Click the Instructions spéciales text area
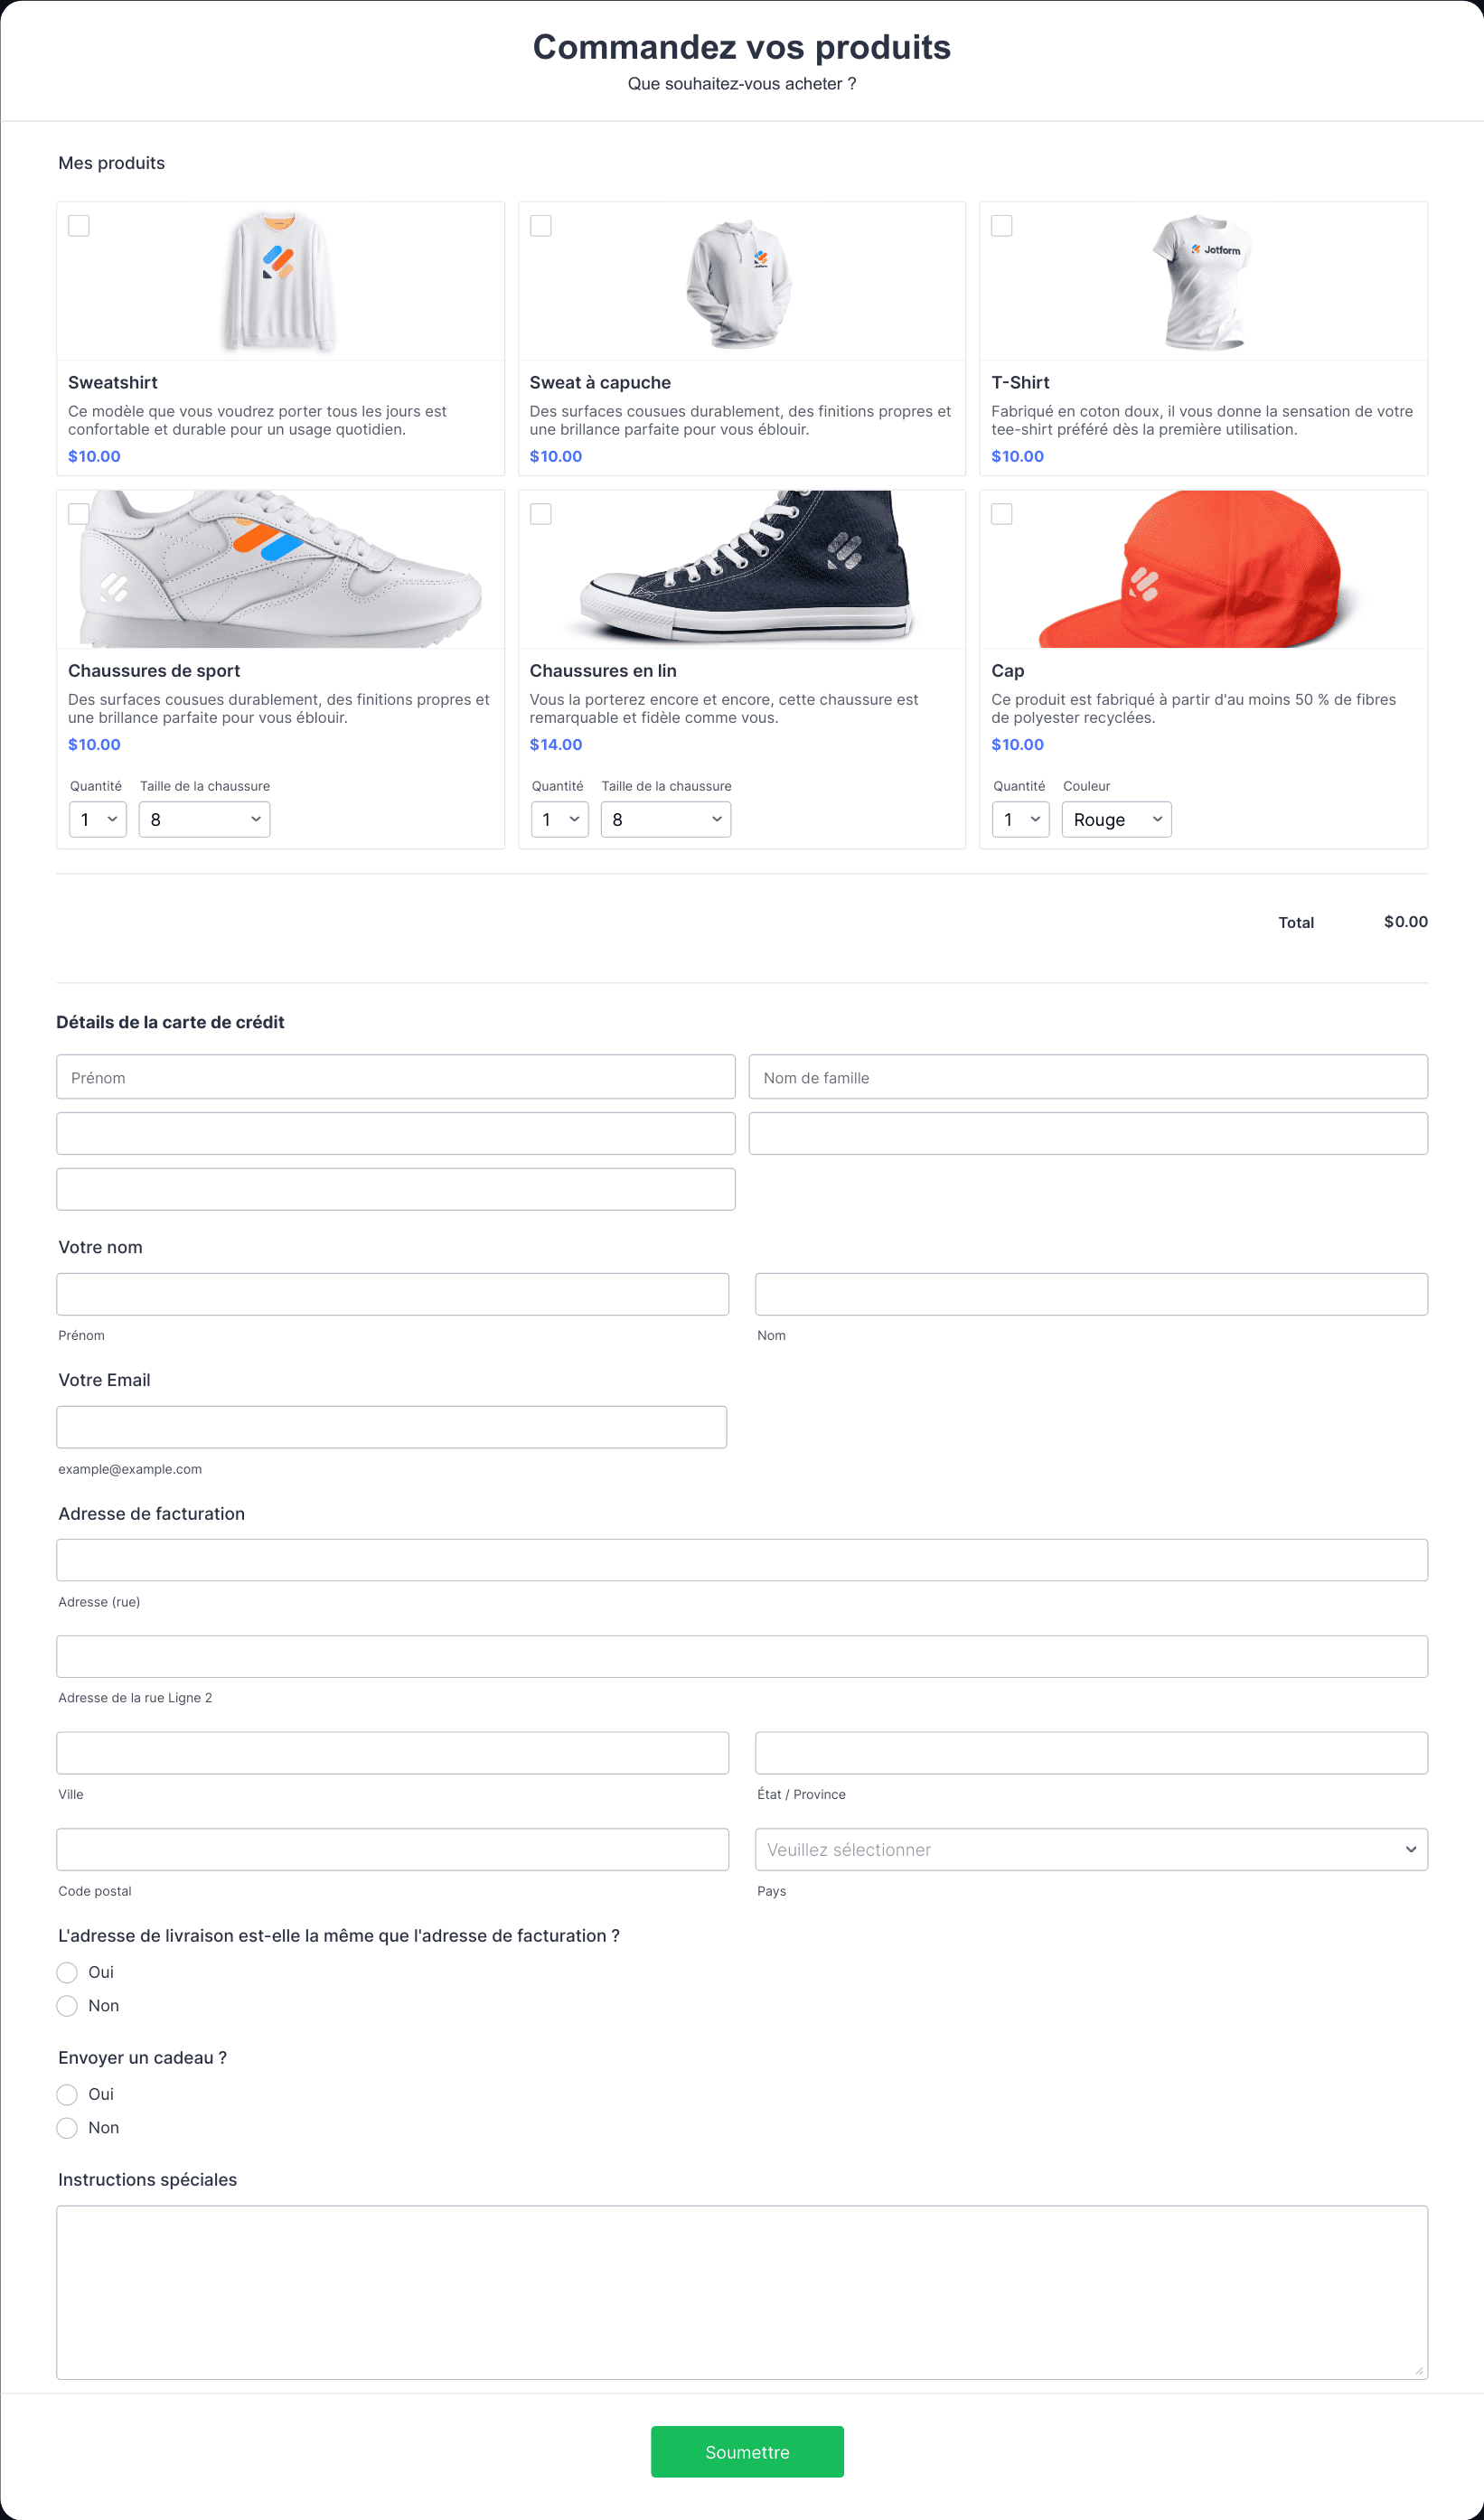 pyautogui.click(x=742, y=2293)
